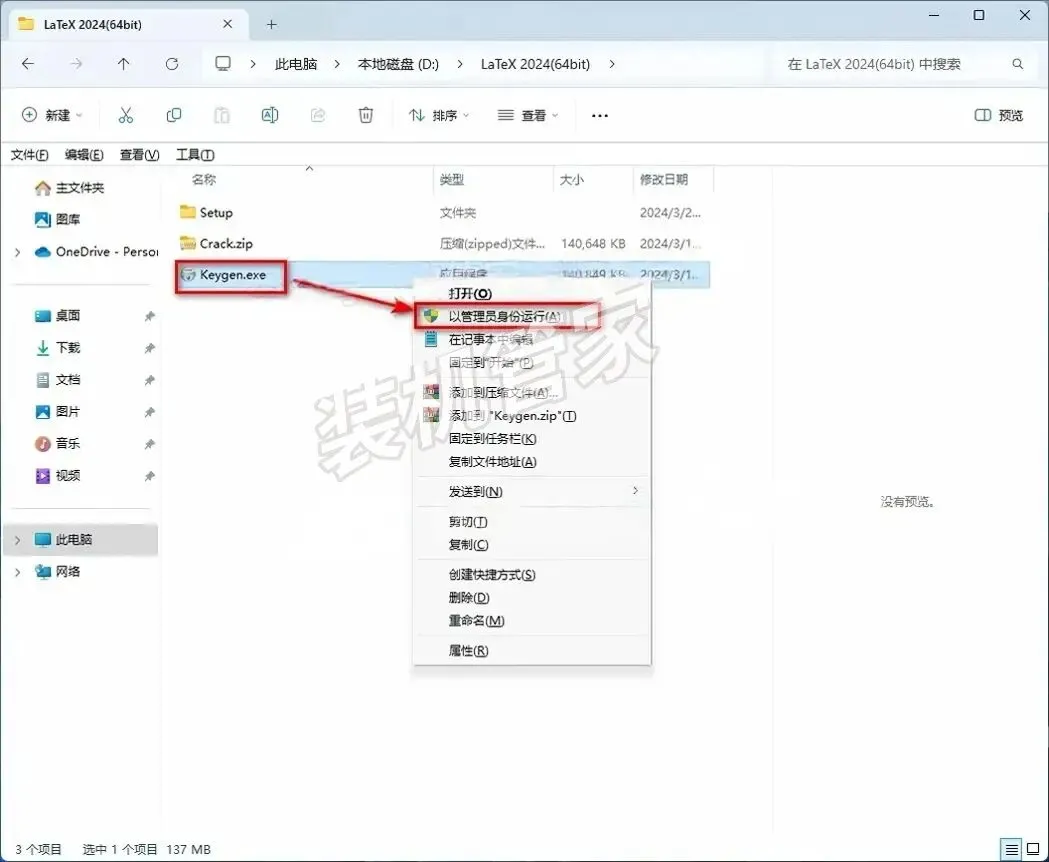Expand the 网络 tree node
Image resolution: width=1049 pixels, height=862 pixels.
tap(17, 572)
